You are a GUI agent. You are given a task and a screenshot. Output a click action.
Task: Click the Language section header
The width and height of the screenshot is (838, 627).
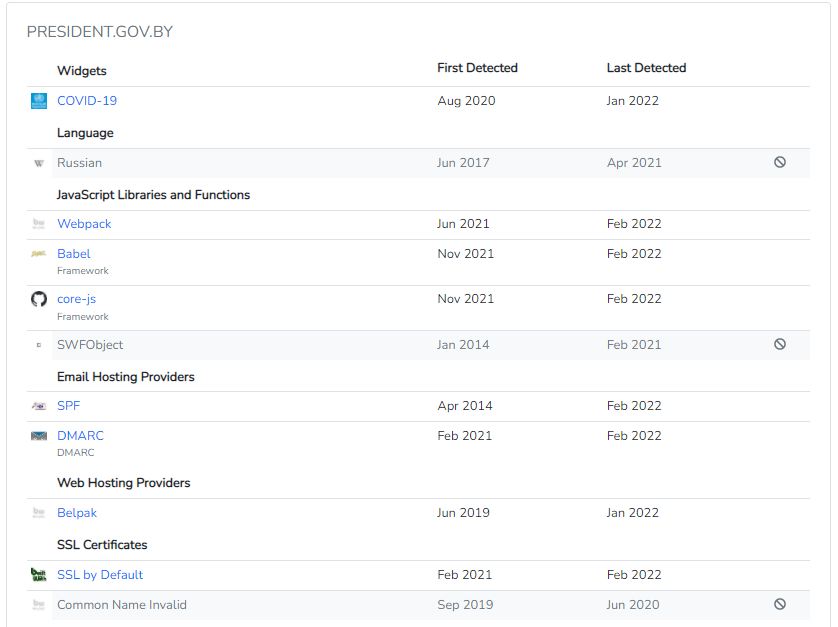point(85,133)
